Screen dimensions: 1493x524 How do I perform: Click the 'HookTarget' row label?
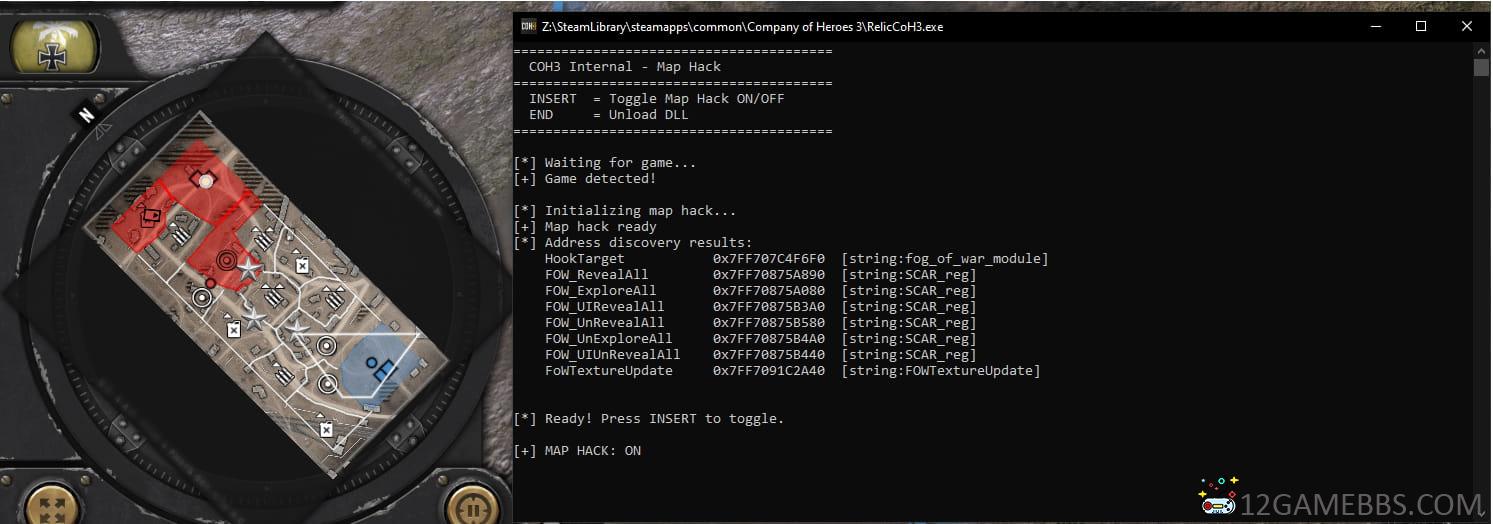click(x=585, y=259)
